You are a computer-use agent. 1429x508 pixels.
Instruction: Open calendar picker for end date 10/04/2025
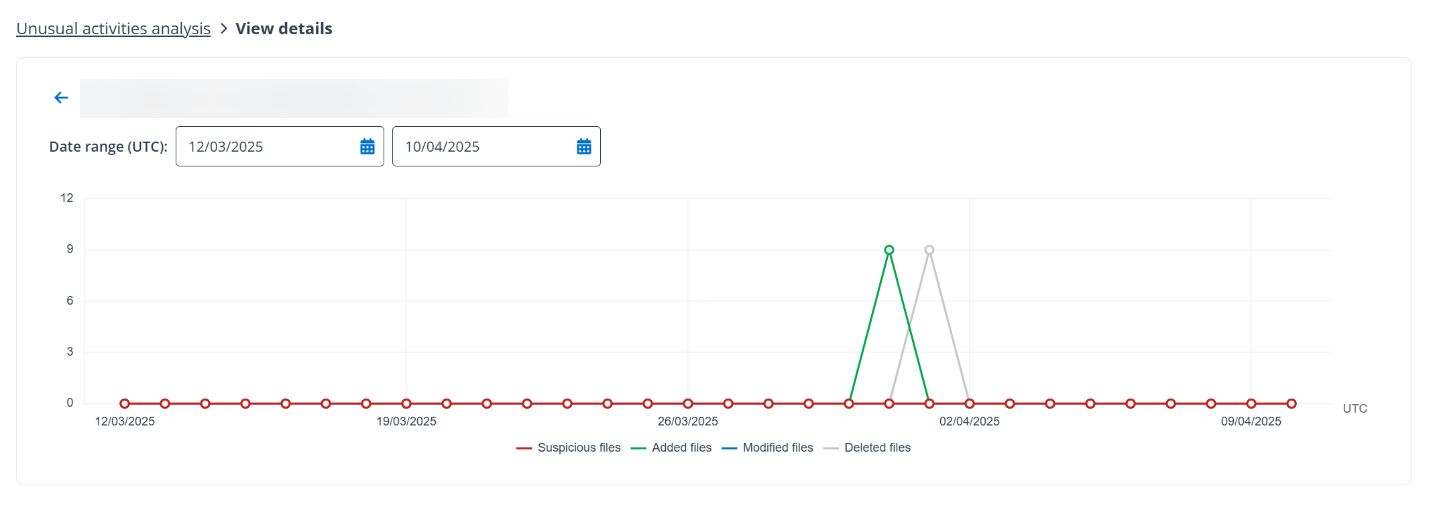pos(584,146)
